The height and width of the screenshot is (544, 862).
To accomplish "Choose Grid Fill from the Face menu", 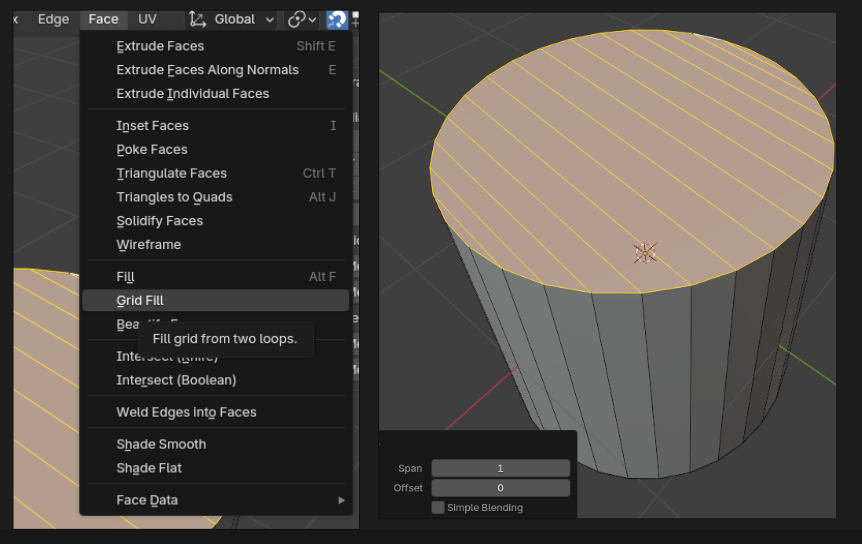I will pos(140,300).
